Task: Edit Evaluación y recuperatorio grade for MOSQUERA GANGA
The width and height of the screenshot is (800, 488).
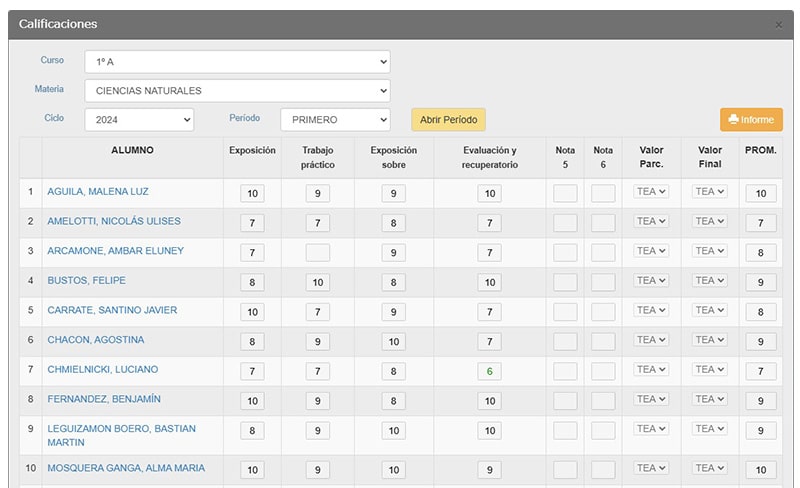Action: point(490,470)
